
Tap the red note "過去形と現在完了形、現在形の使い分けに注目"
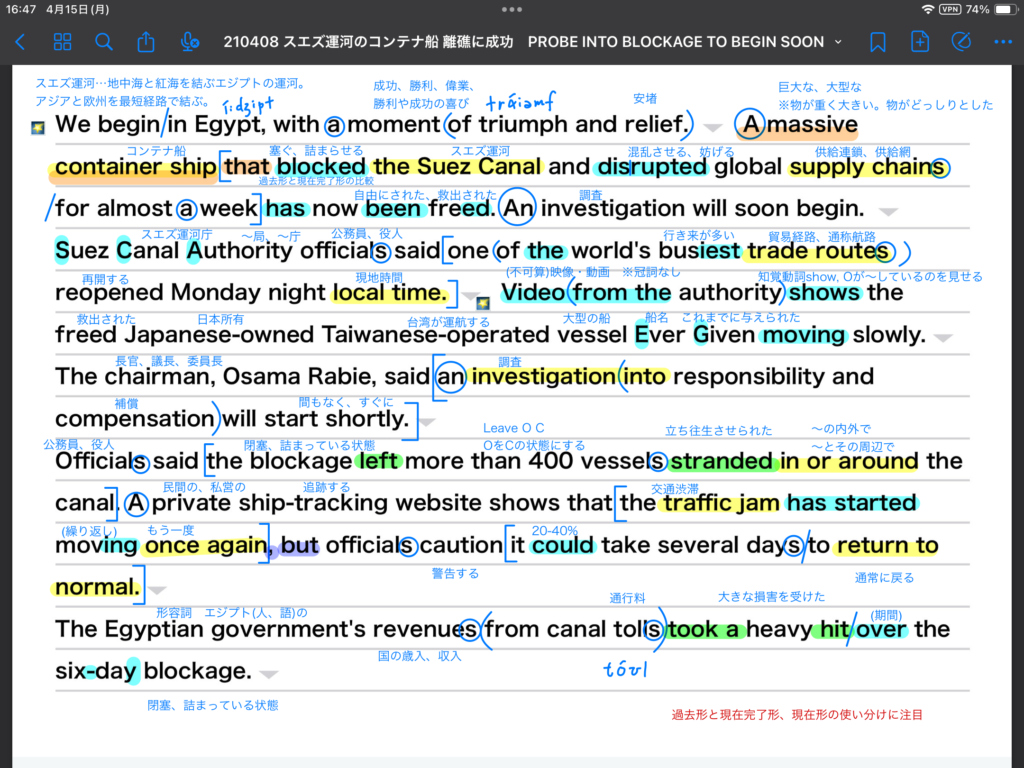tap(797, 714)
